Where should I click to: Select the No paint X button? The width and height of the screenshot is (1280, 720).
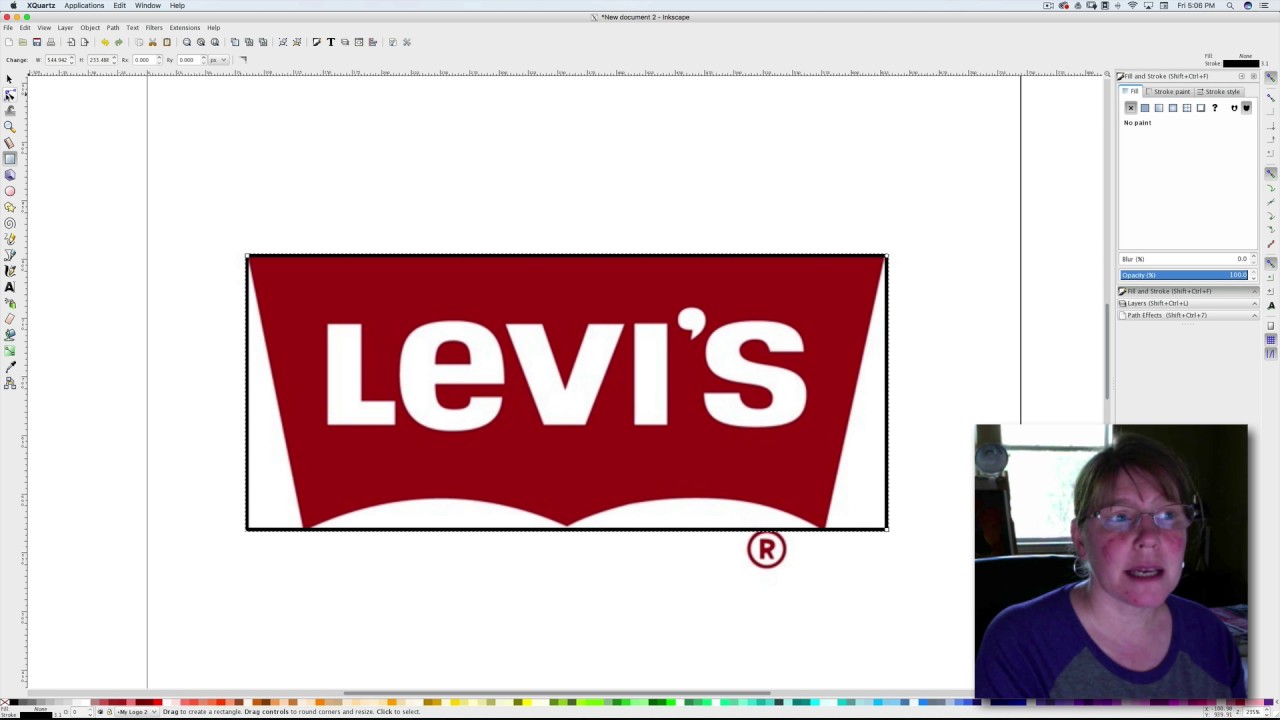tap(1131, 108)
